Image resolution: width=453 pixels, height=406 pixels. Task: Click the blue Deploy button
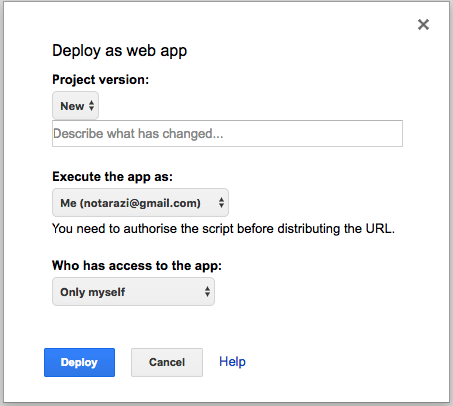tap(79, 362)
